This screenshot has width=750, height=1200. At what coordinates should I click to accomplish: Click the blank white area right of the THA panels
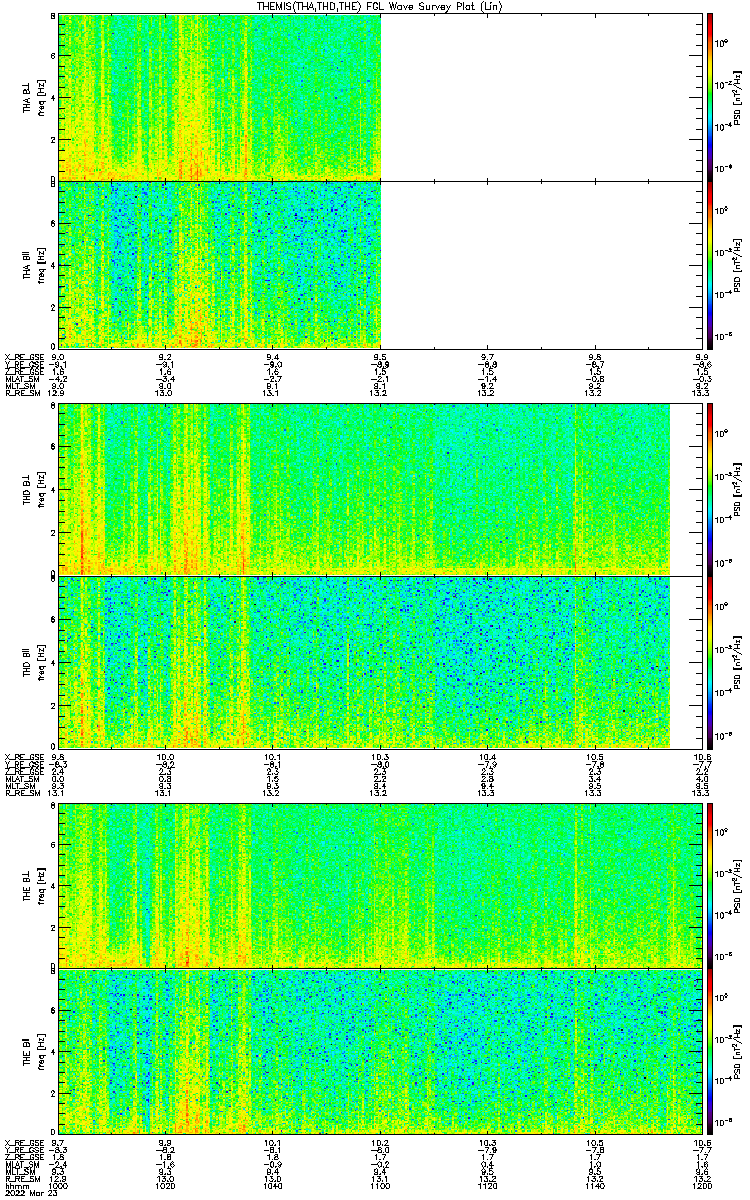pyautogui.click(x=541, y=180)
